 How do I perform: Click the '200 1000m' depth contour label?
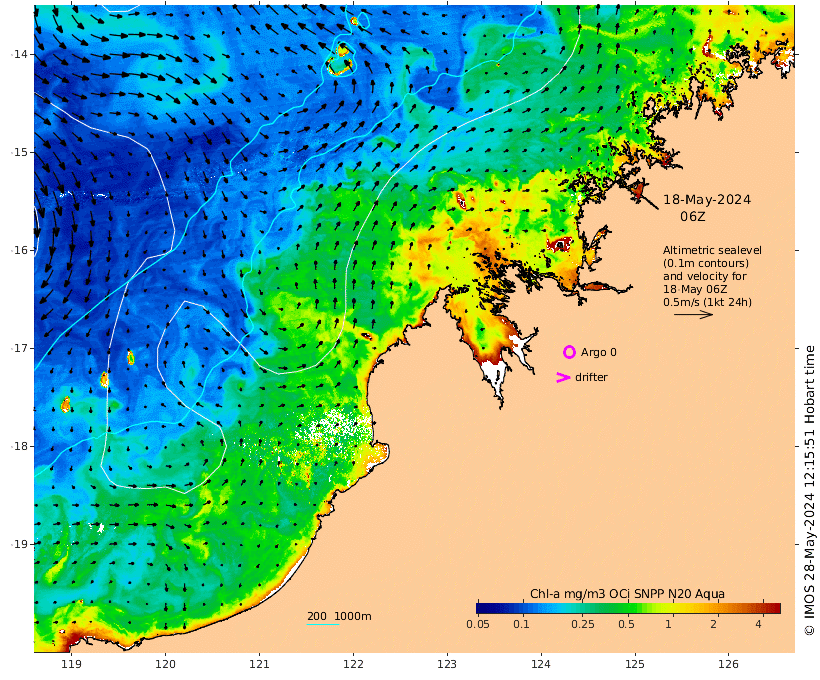[x=339, y=616]
